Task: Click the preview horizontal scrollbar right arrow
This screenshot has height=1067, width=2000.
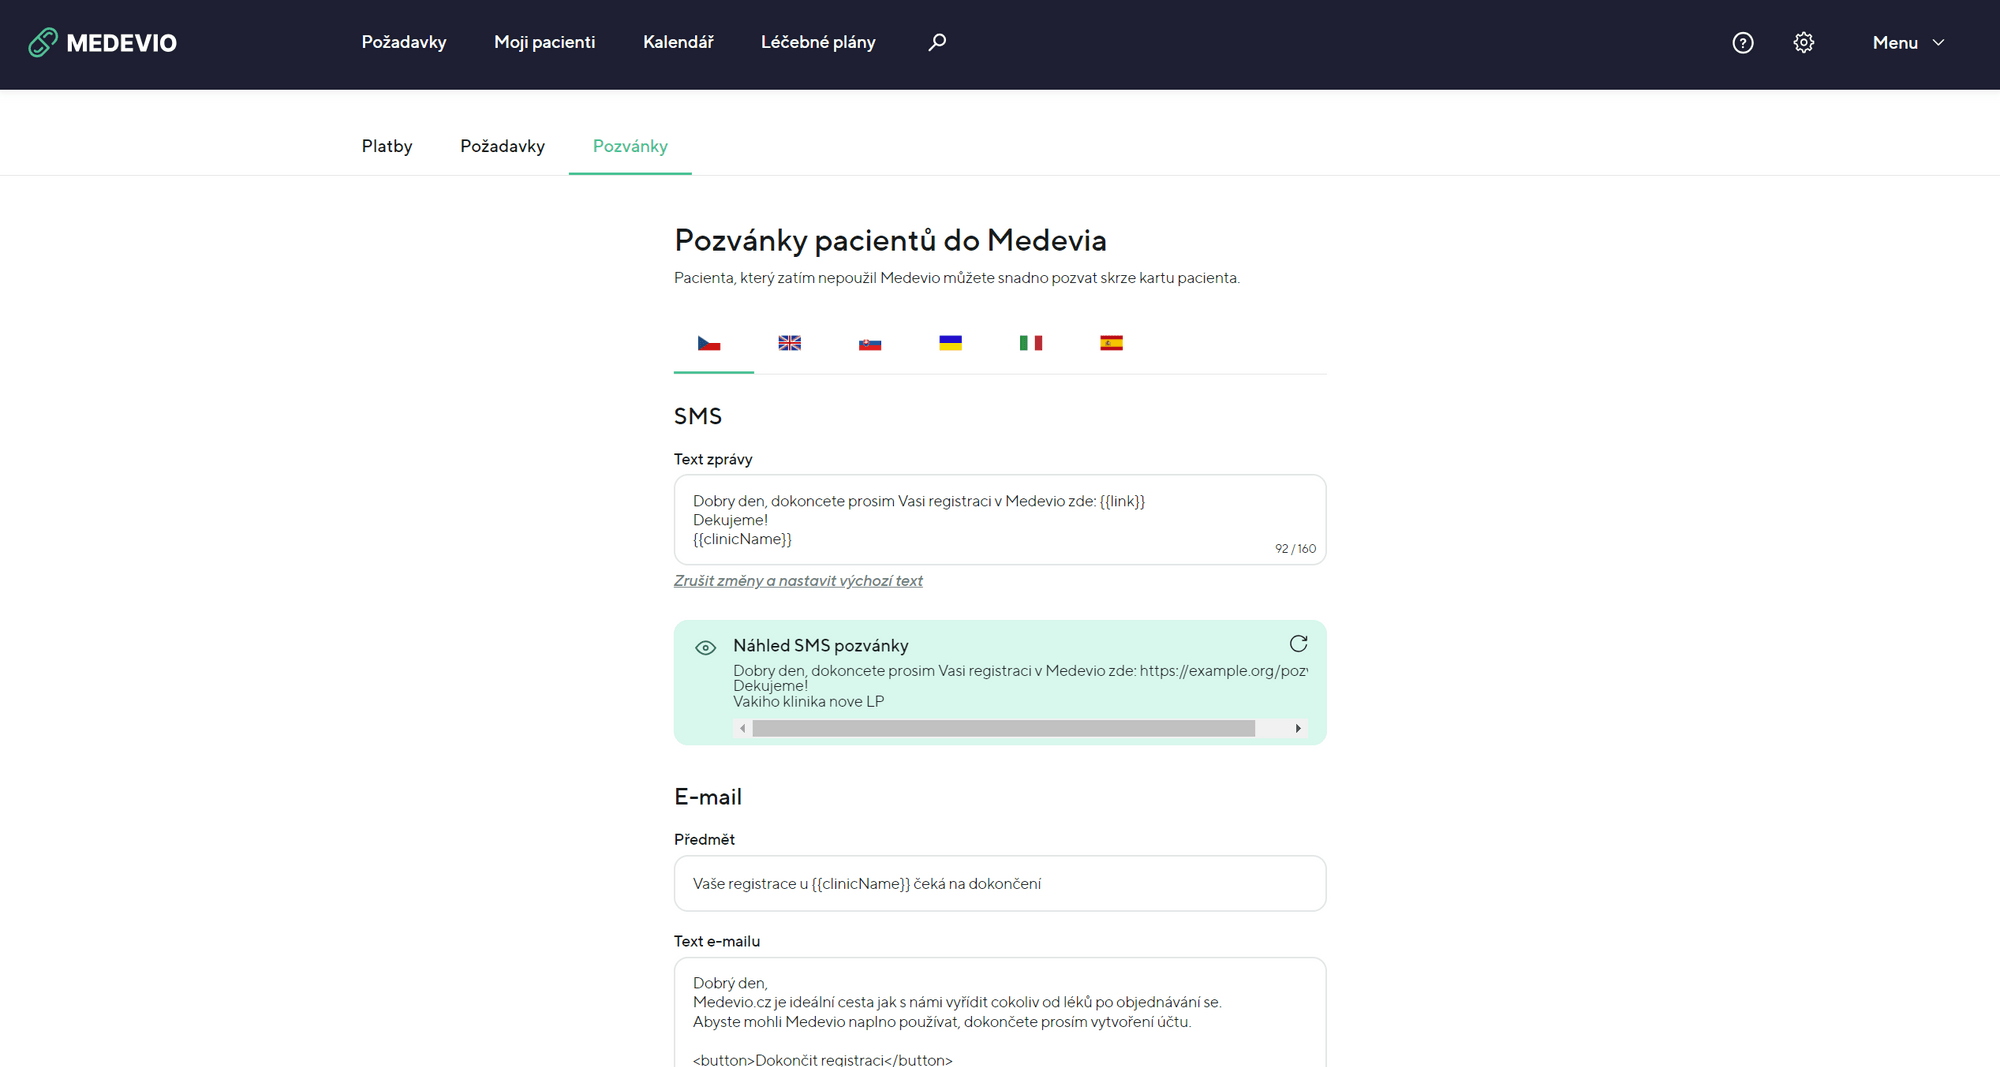Action: [1298, 729]
